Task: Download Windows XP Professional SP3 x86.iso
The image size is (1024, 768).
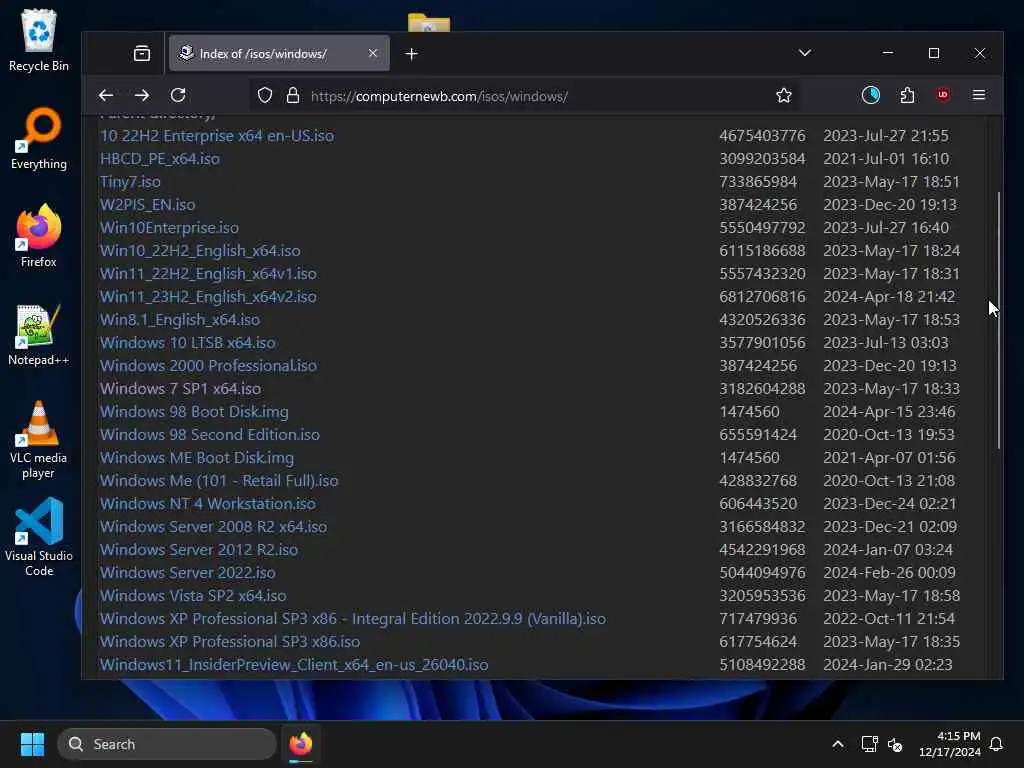Action: pos(230,641)
